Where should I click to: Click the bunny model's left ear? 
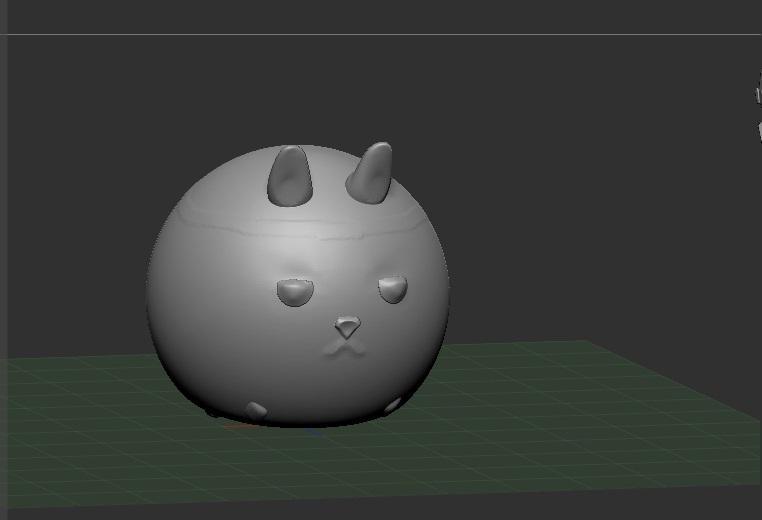click(290, 175)
